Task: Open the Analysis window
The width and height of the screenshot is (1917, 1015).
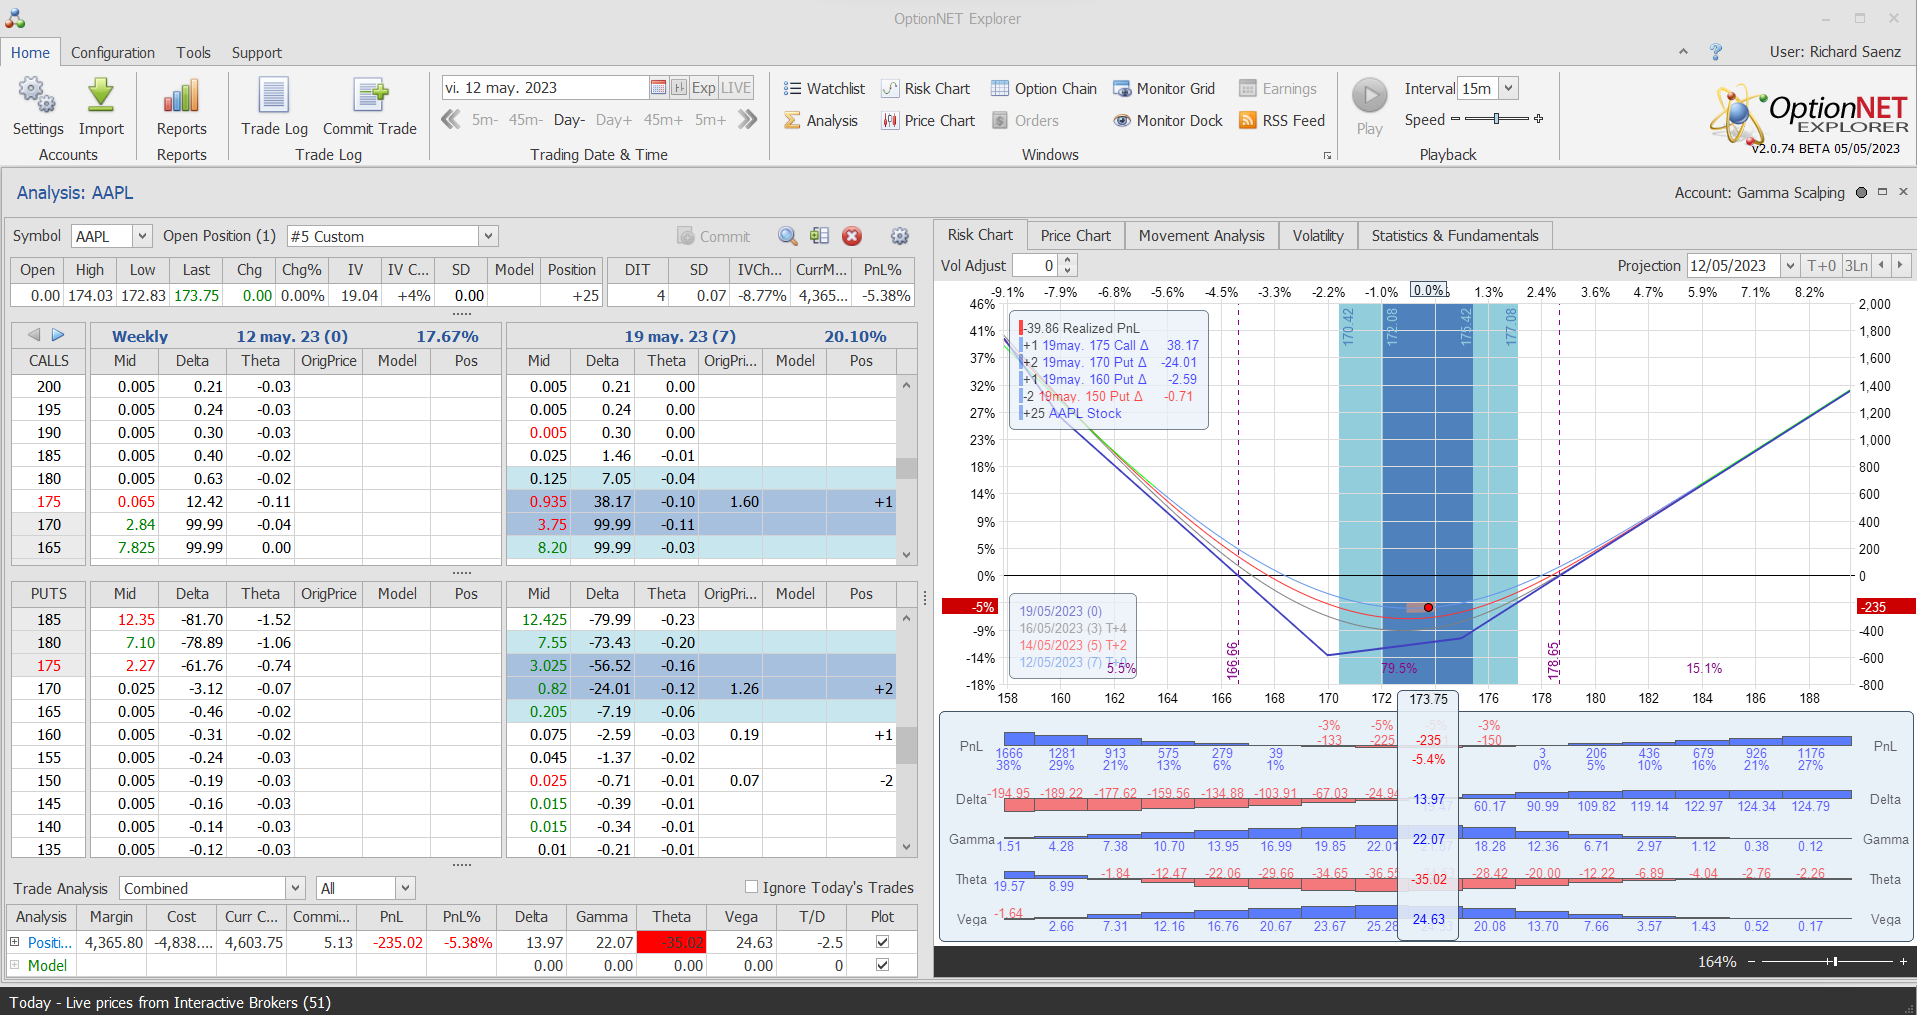Action: pos(820,121)
